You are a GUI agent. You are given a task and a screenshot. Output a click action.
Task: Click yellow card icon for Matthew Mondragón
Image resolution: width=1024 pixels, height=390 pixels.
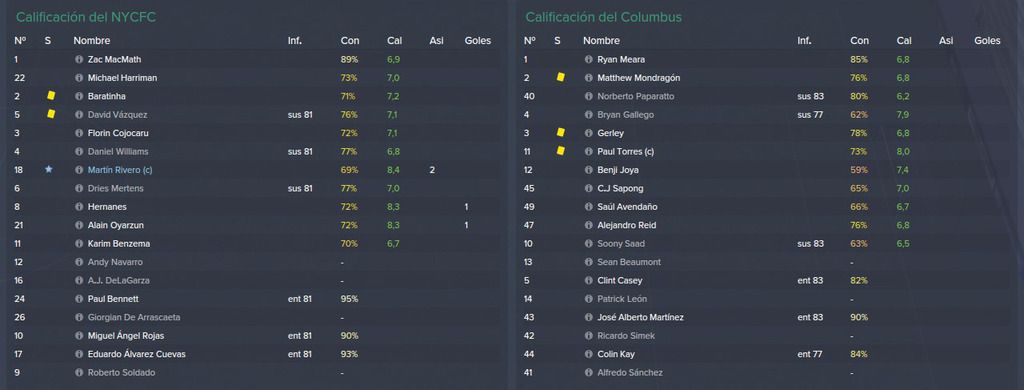(560, 77)
